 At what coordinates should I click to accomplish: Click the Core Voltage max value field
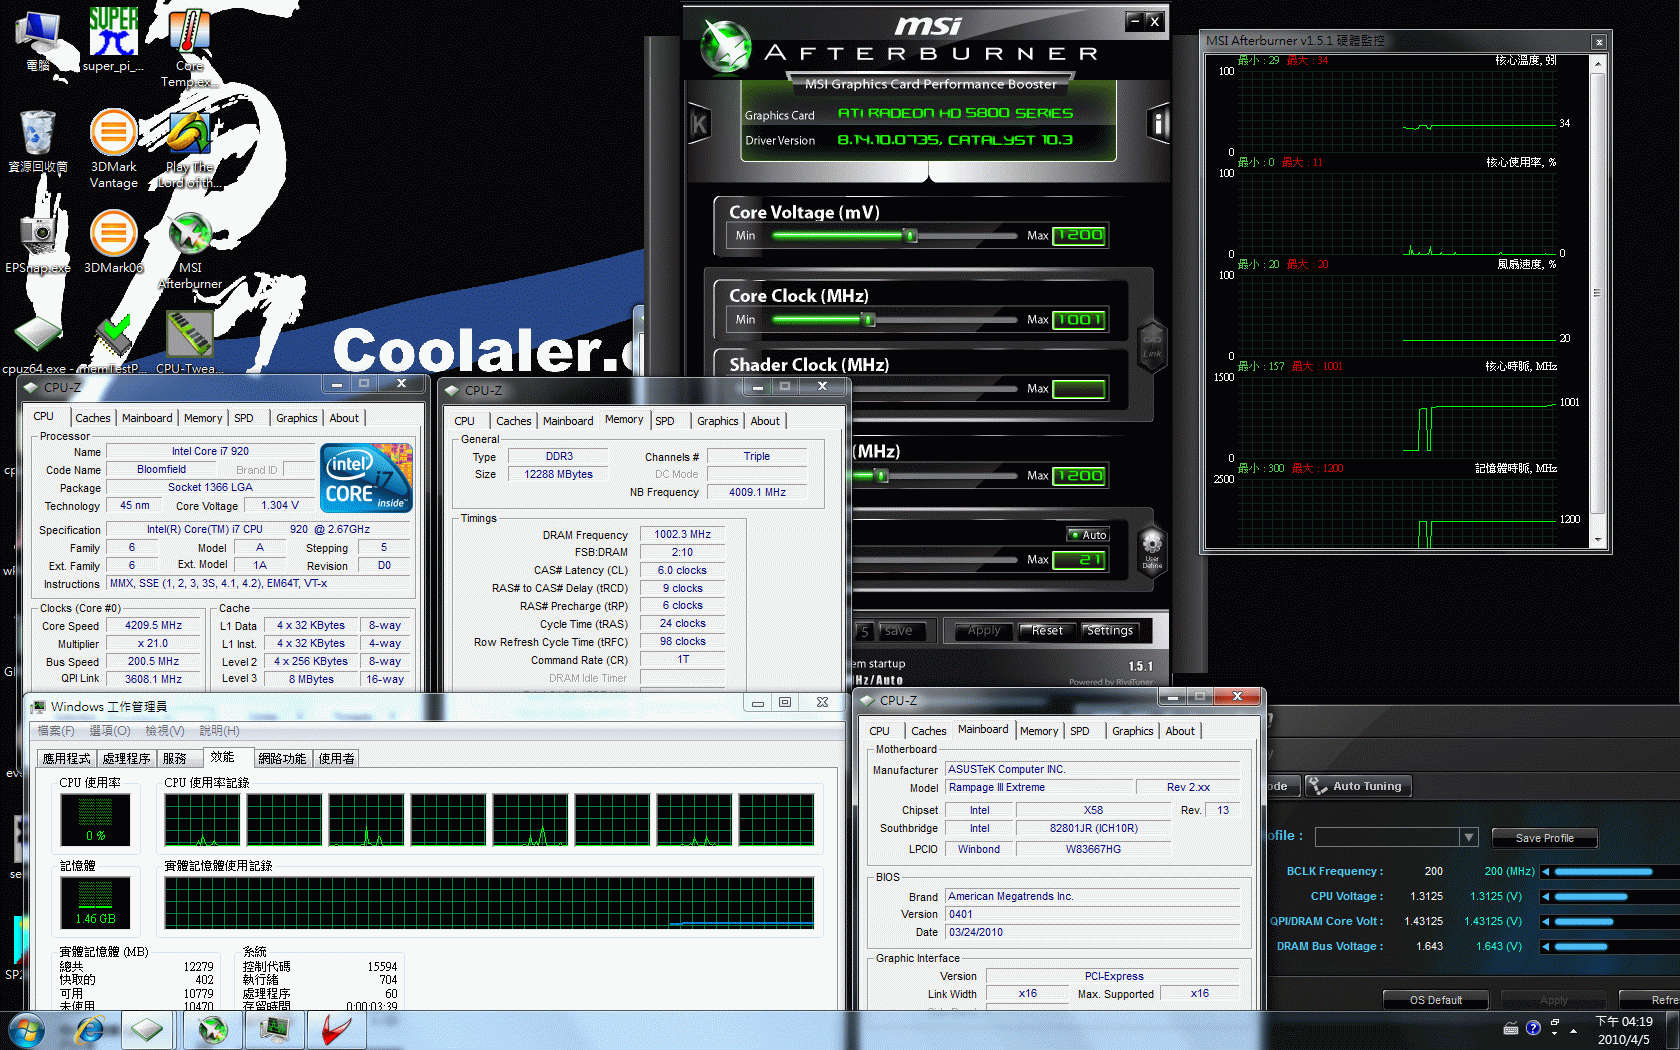tap(1079, 236)
